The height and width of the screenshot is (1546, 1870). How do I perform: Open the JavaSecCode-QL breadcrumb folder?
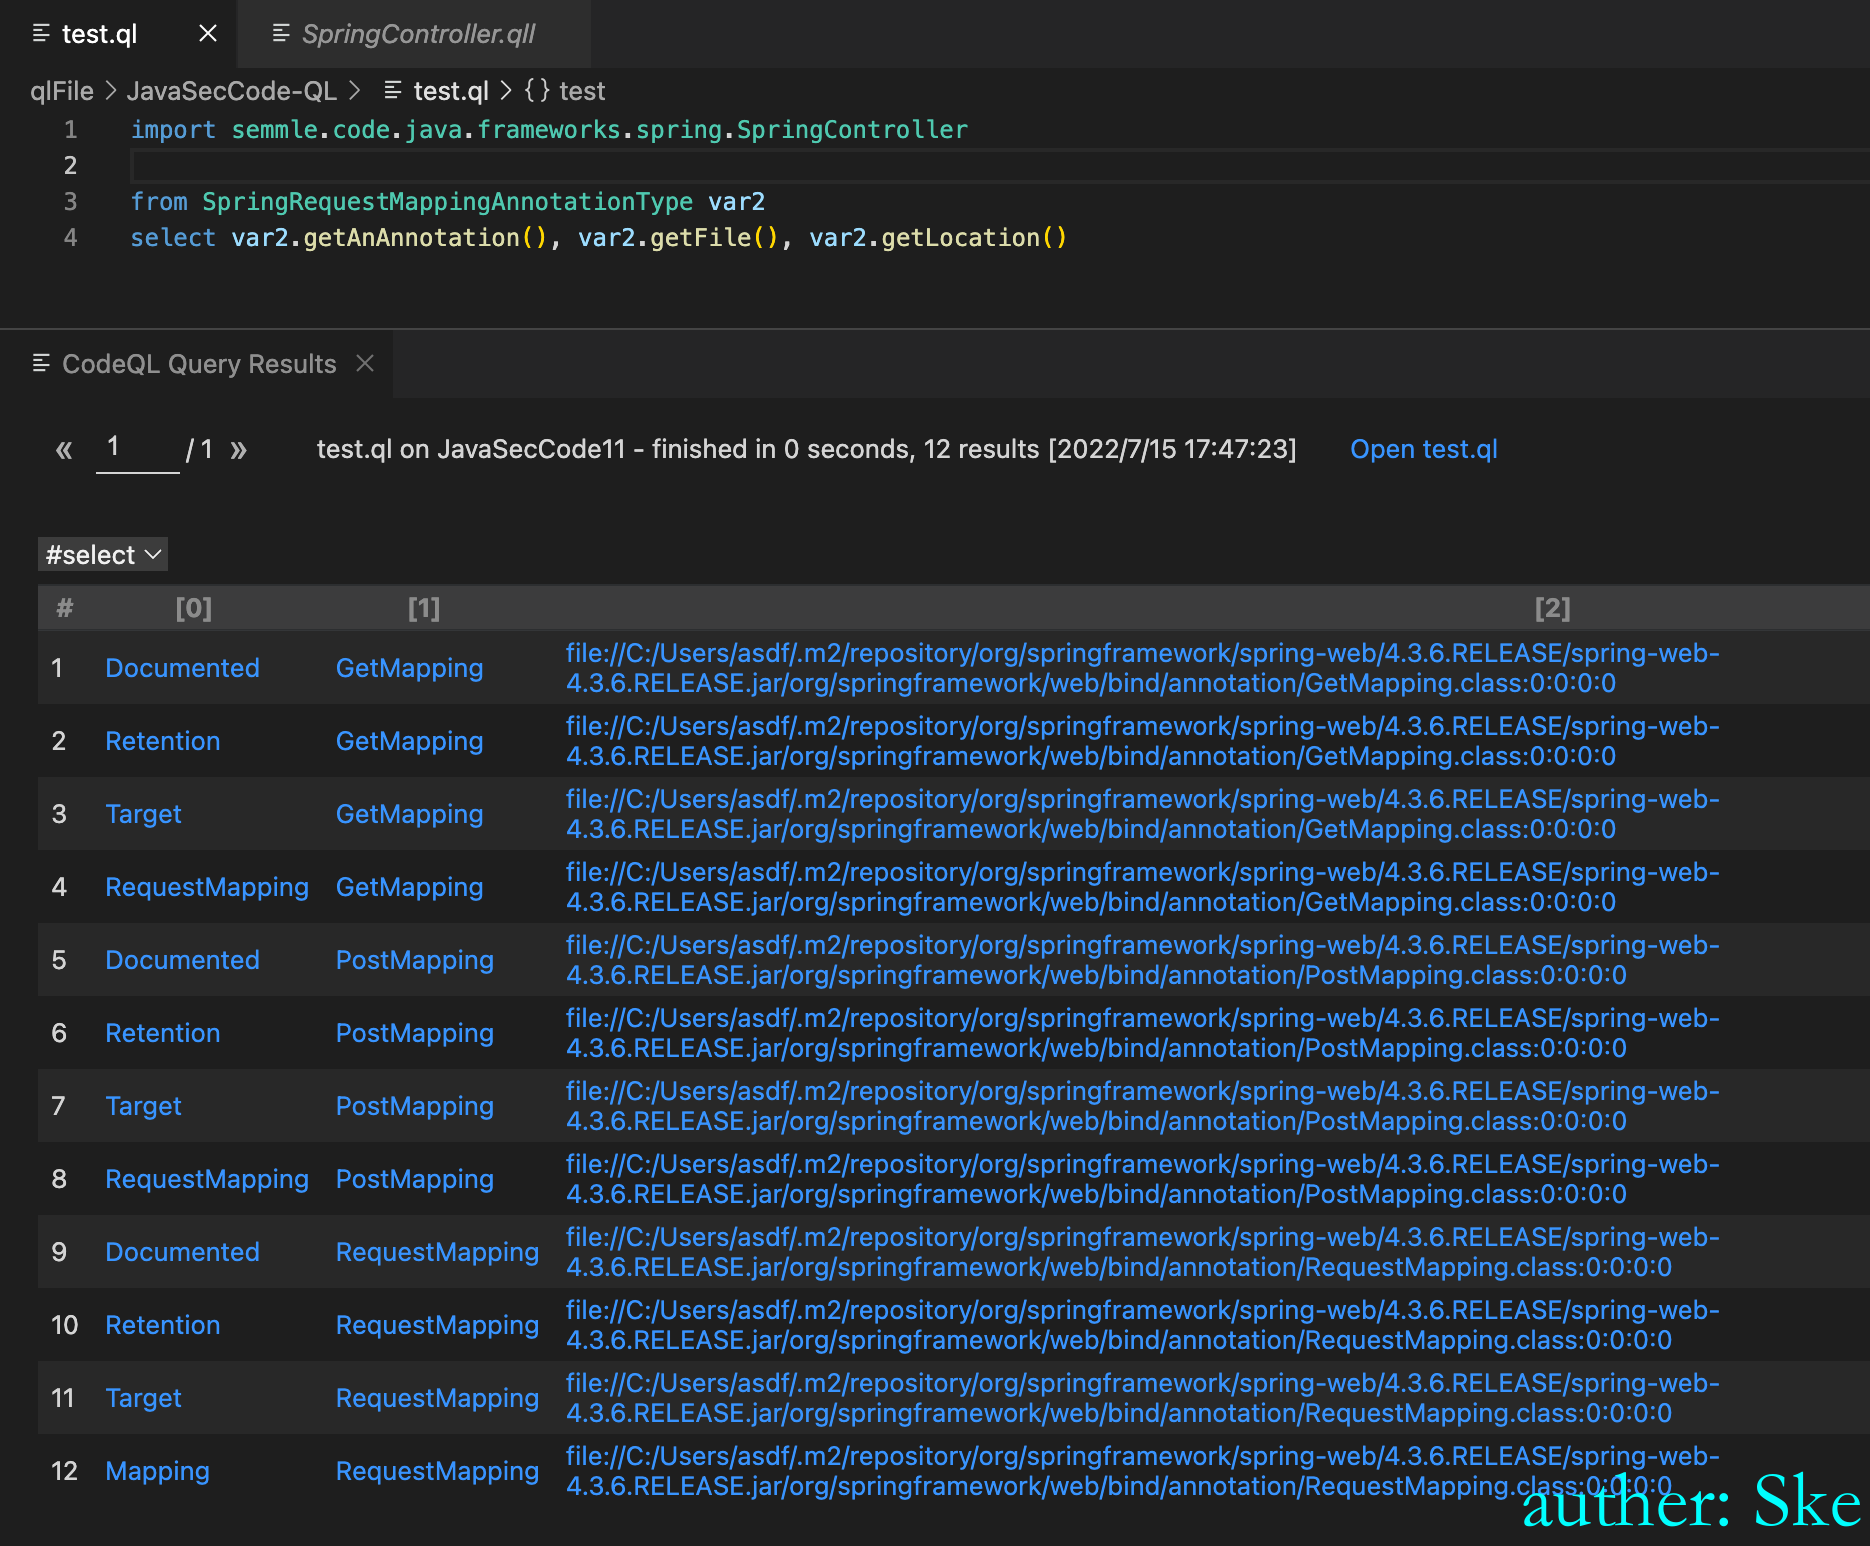(x=232, y=91)
